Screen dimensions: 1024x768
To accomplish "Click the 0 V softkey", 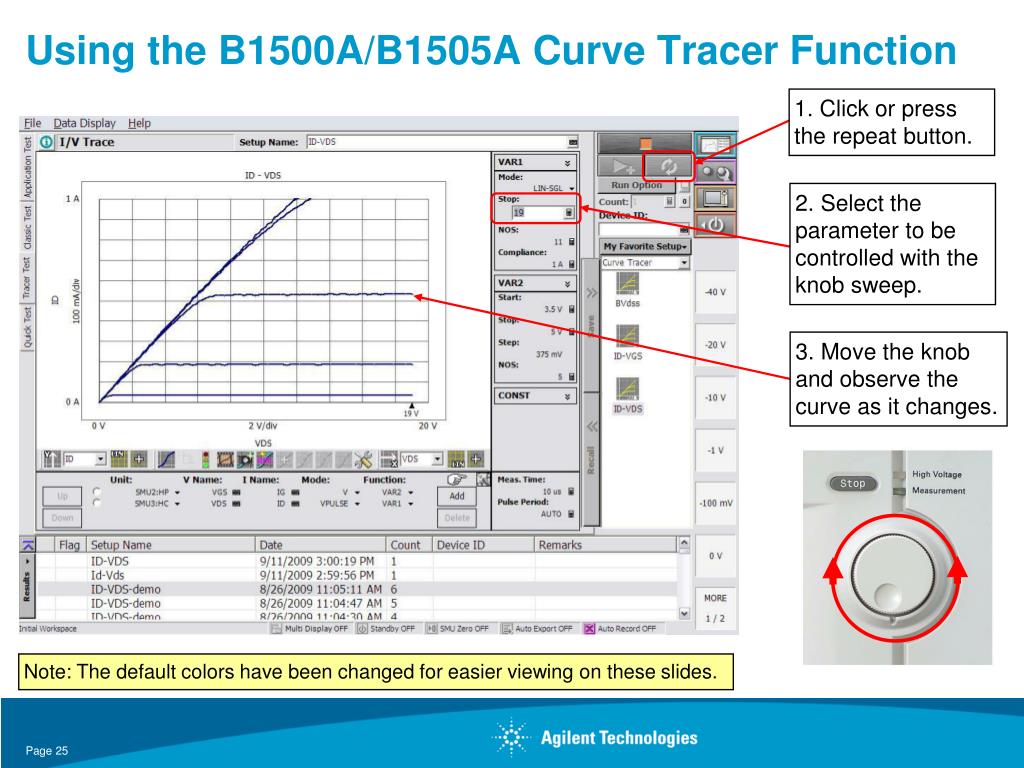I will click(715, 556).
